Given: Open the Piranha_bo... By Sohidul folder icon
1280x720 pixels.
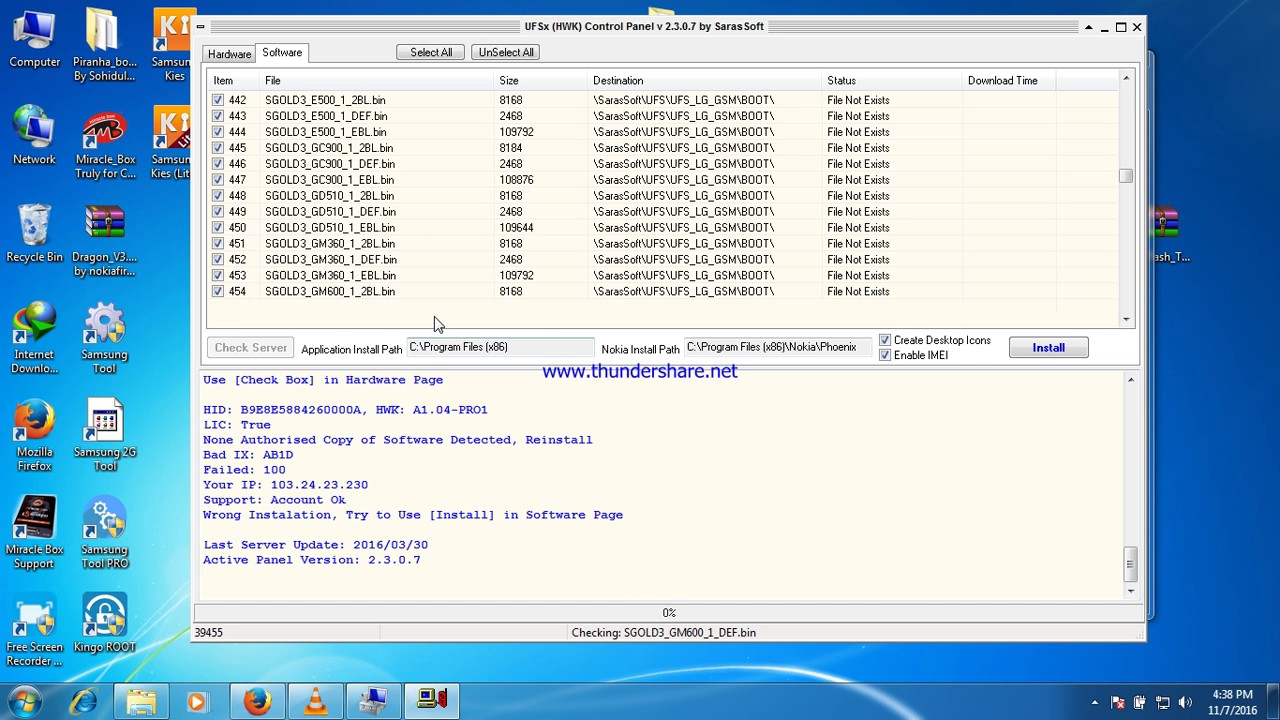Looking at the screenshot, I should point(104,47).
